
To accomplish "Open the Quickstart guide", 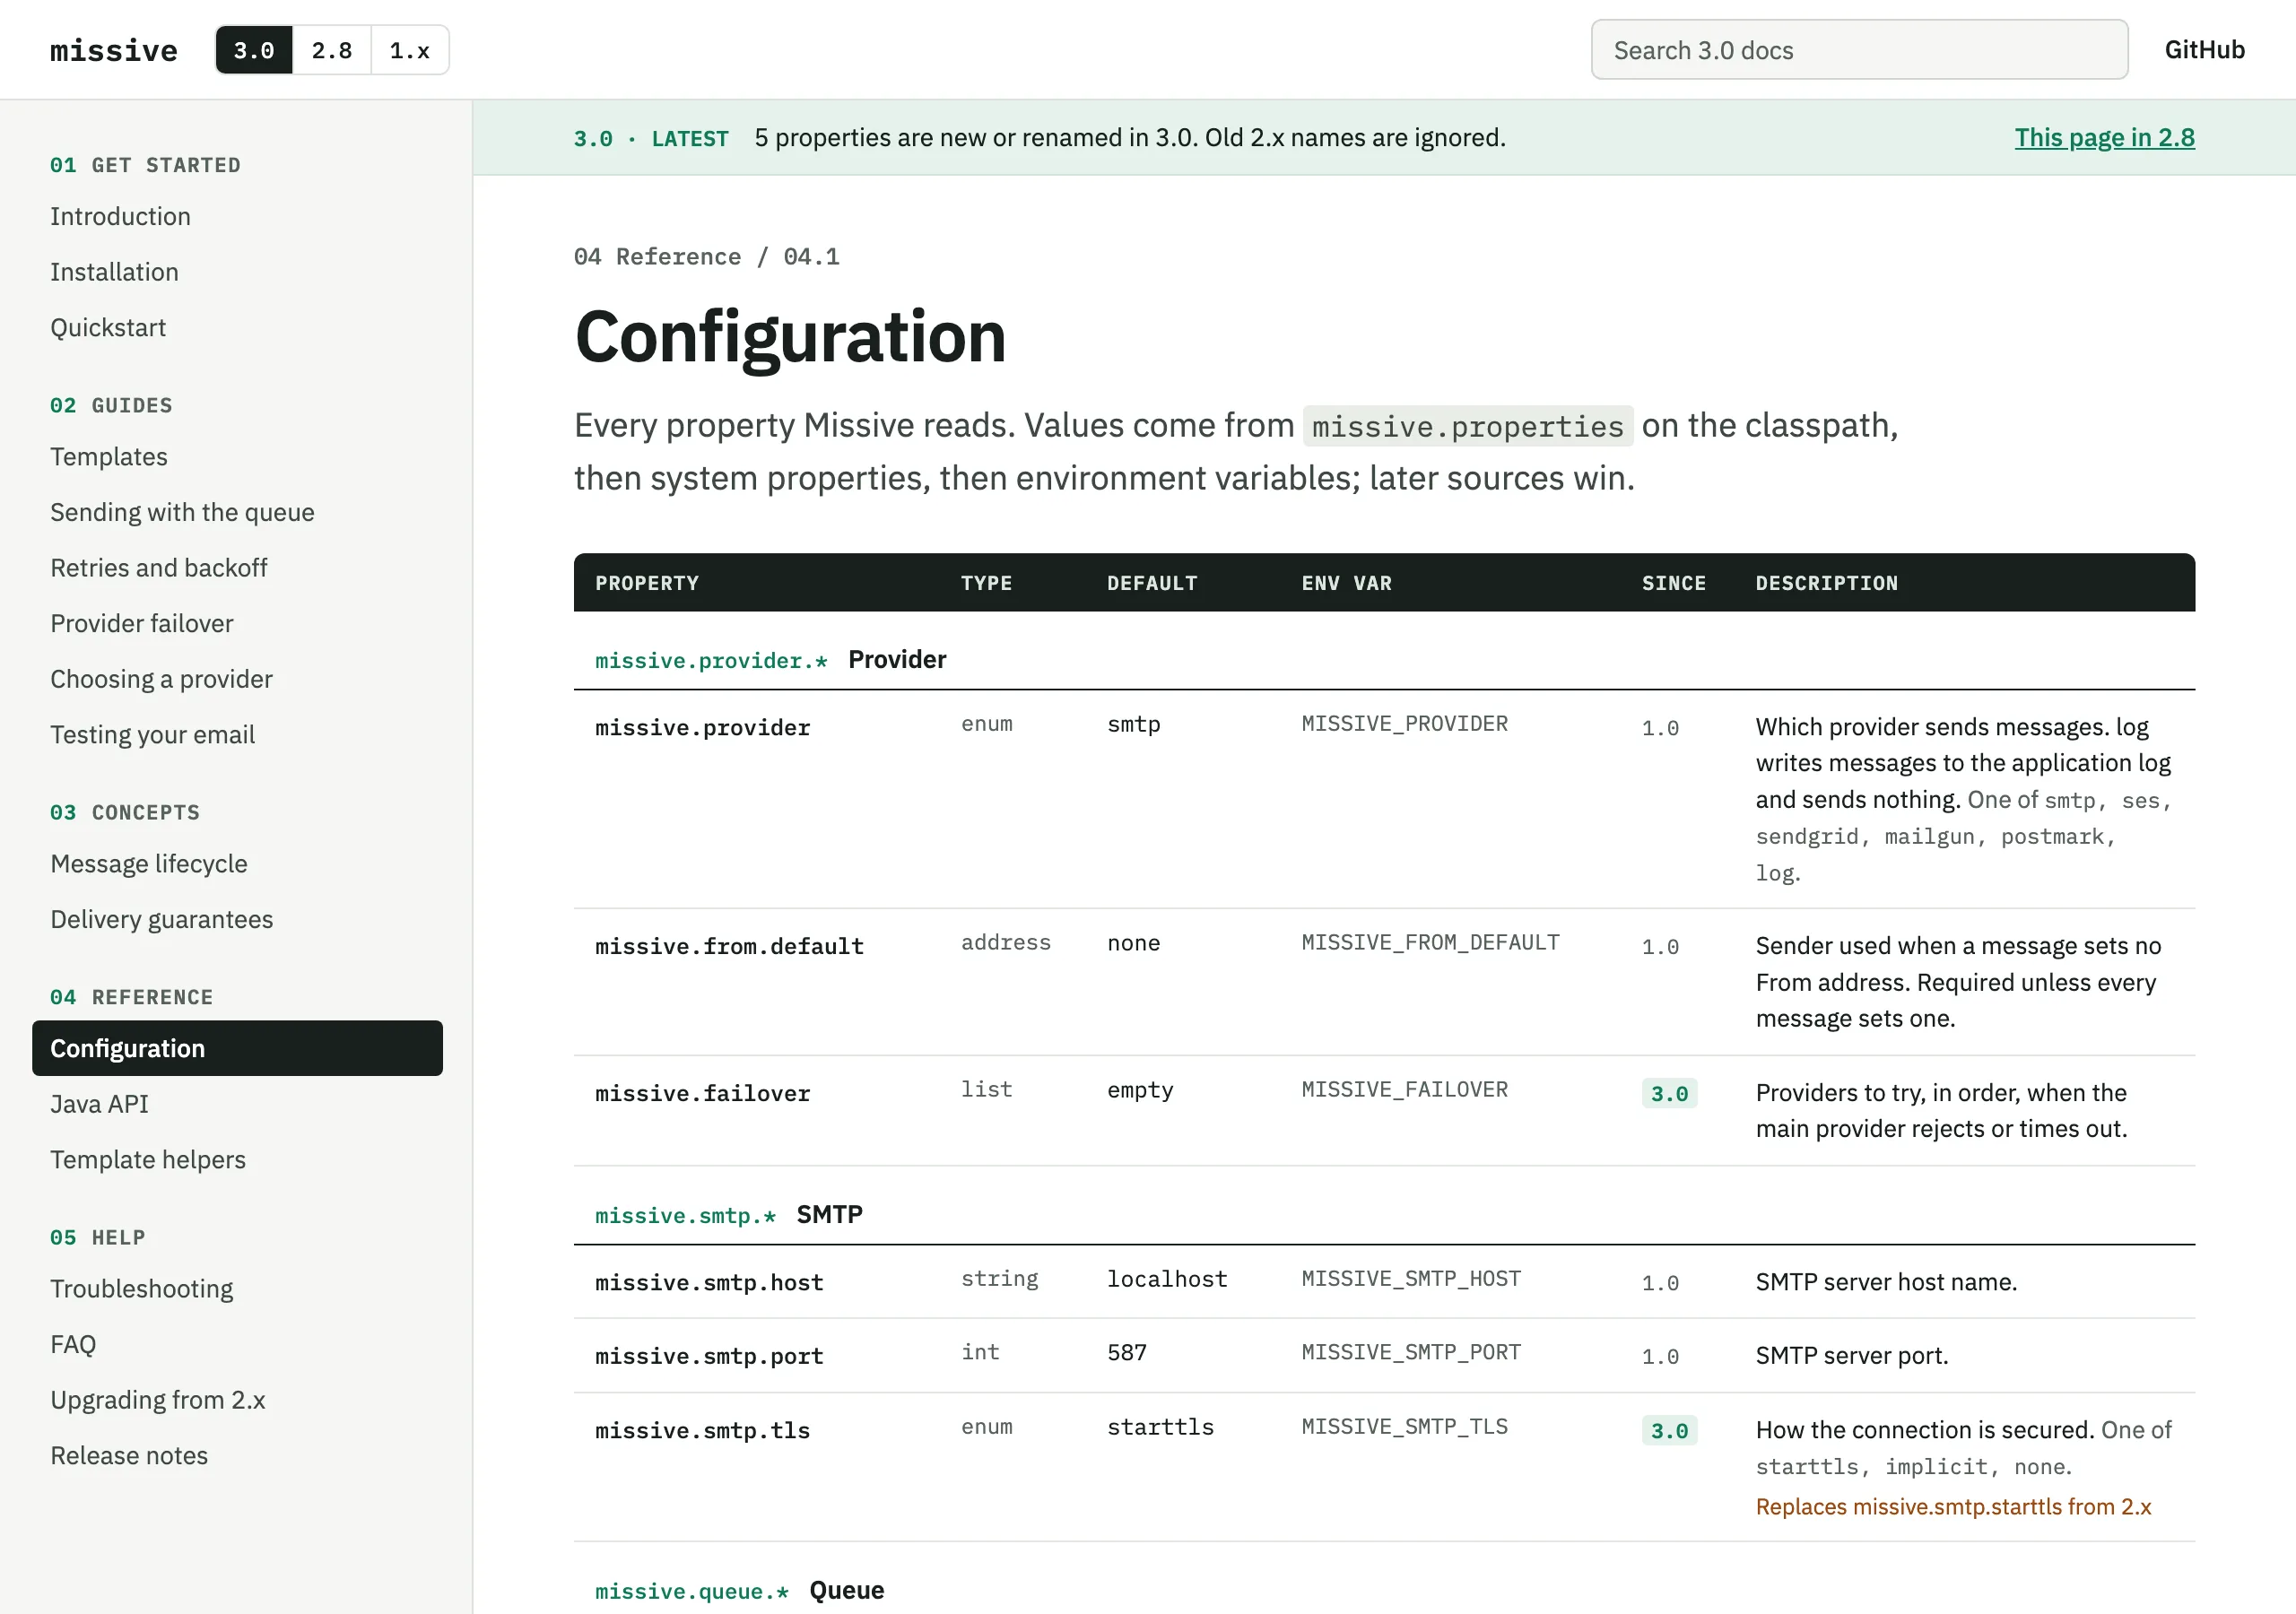I will [x=108, y=327].
